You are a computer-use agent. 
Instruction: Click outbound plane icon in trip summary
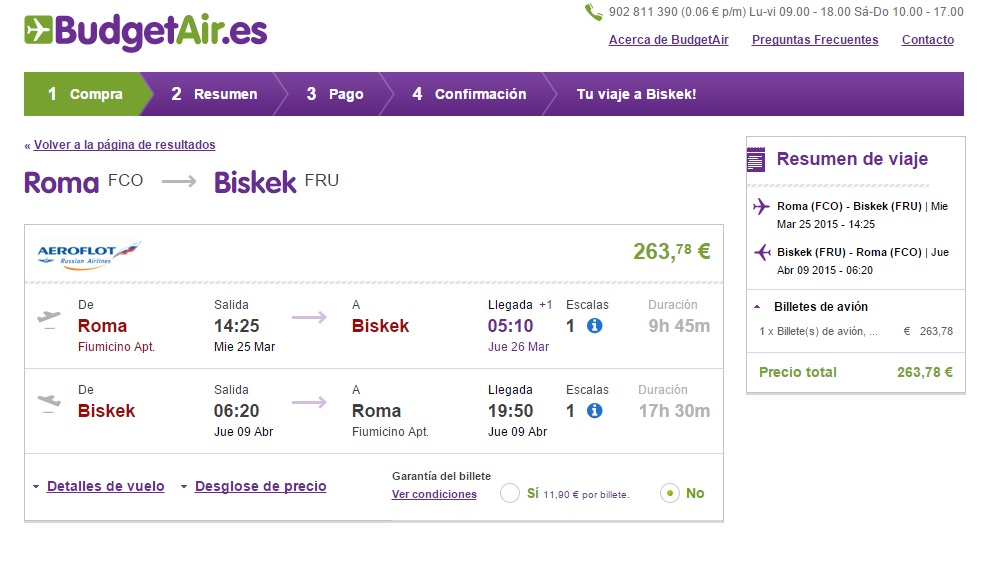[761, 206]
